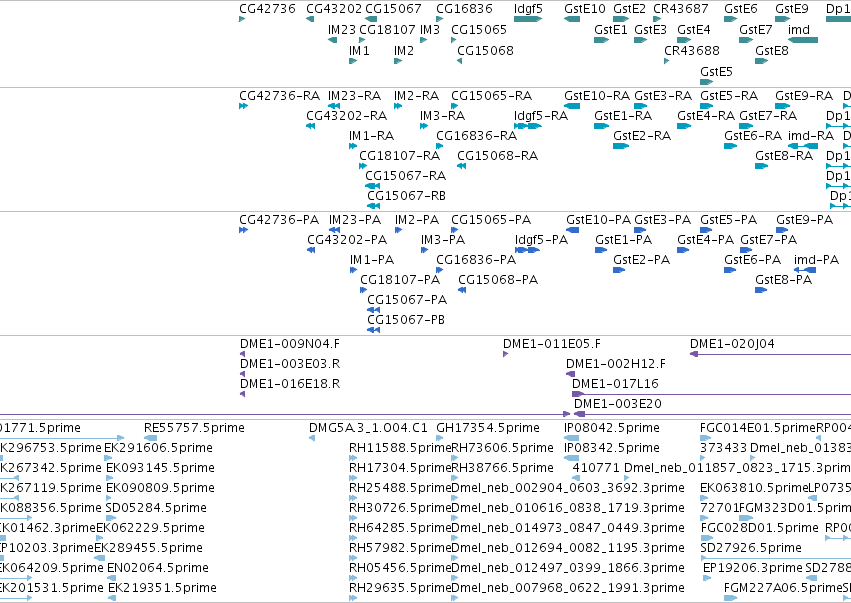Image resolution: width=851 pixels, height=603 pixels.
Task: Click EST RH29635.5prime
Action: click(400, 588)
